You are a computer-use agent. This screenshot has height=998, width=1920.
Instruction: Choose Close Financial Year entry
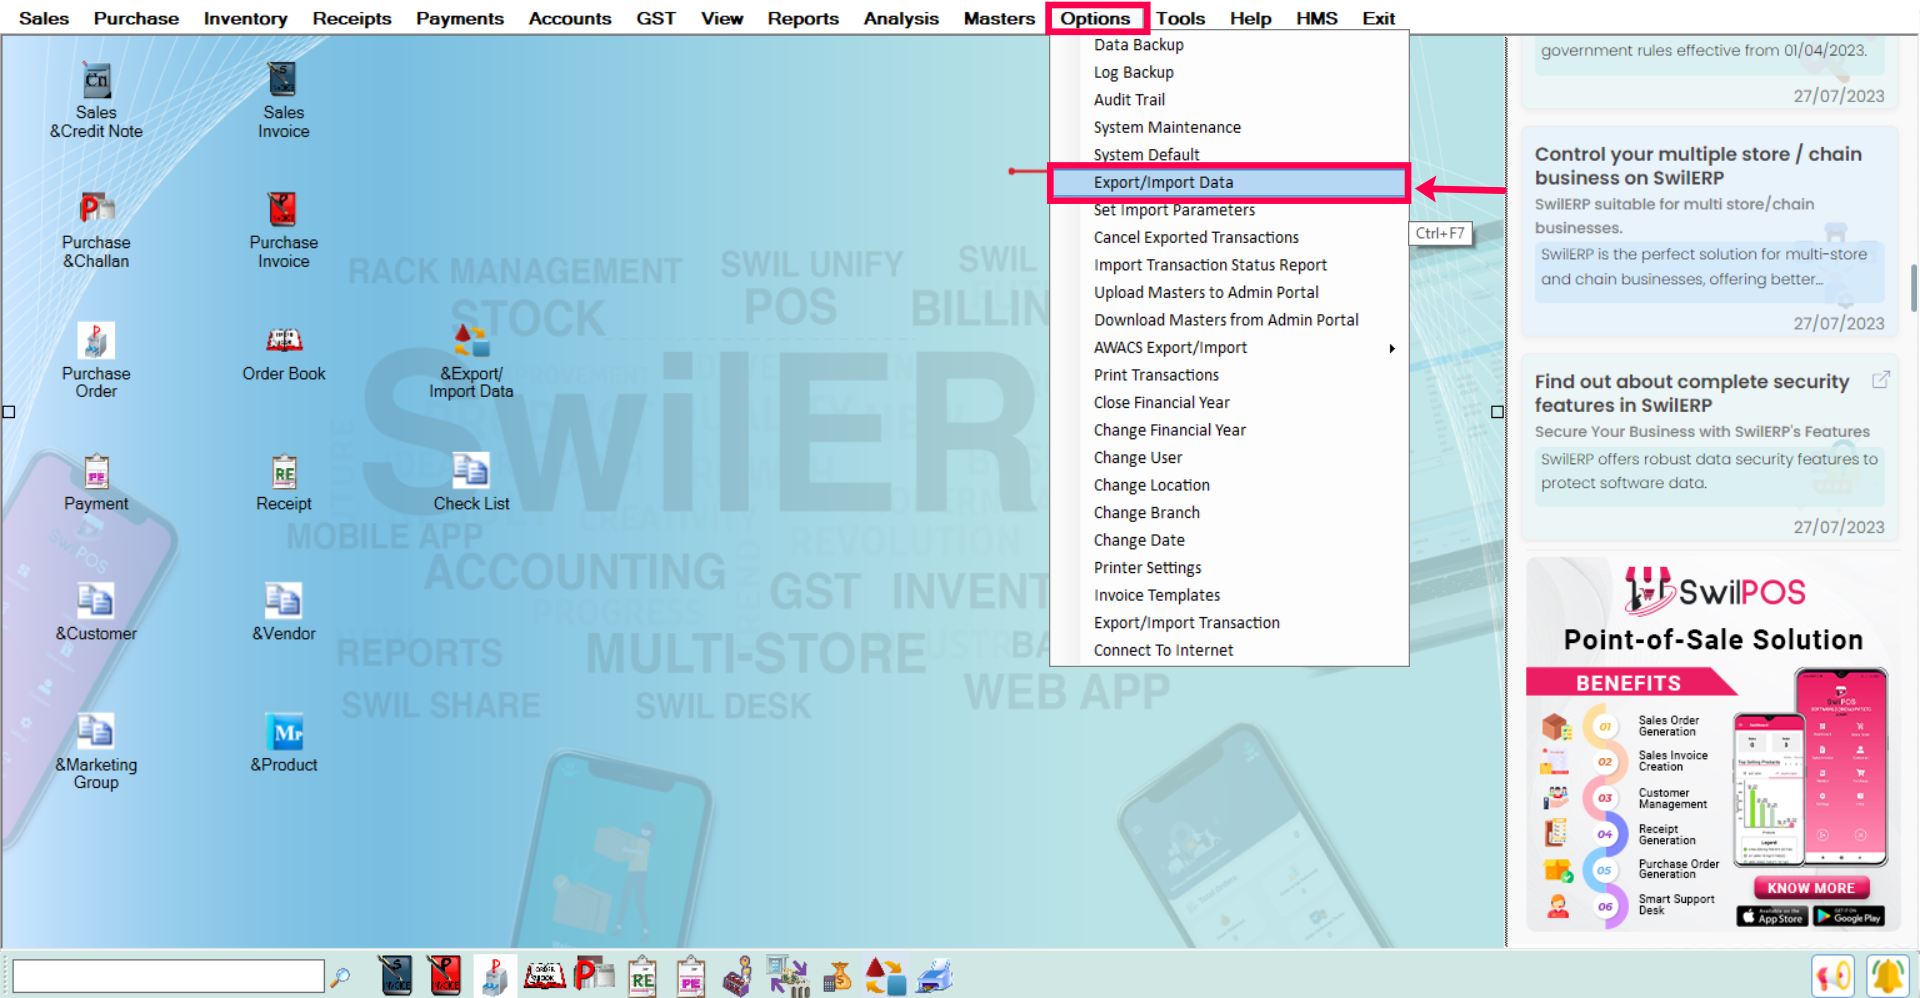click(1229, 403)
